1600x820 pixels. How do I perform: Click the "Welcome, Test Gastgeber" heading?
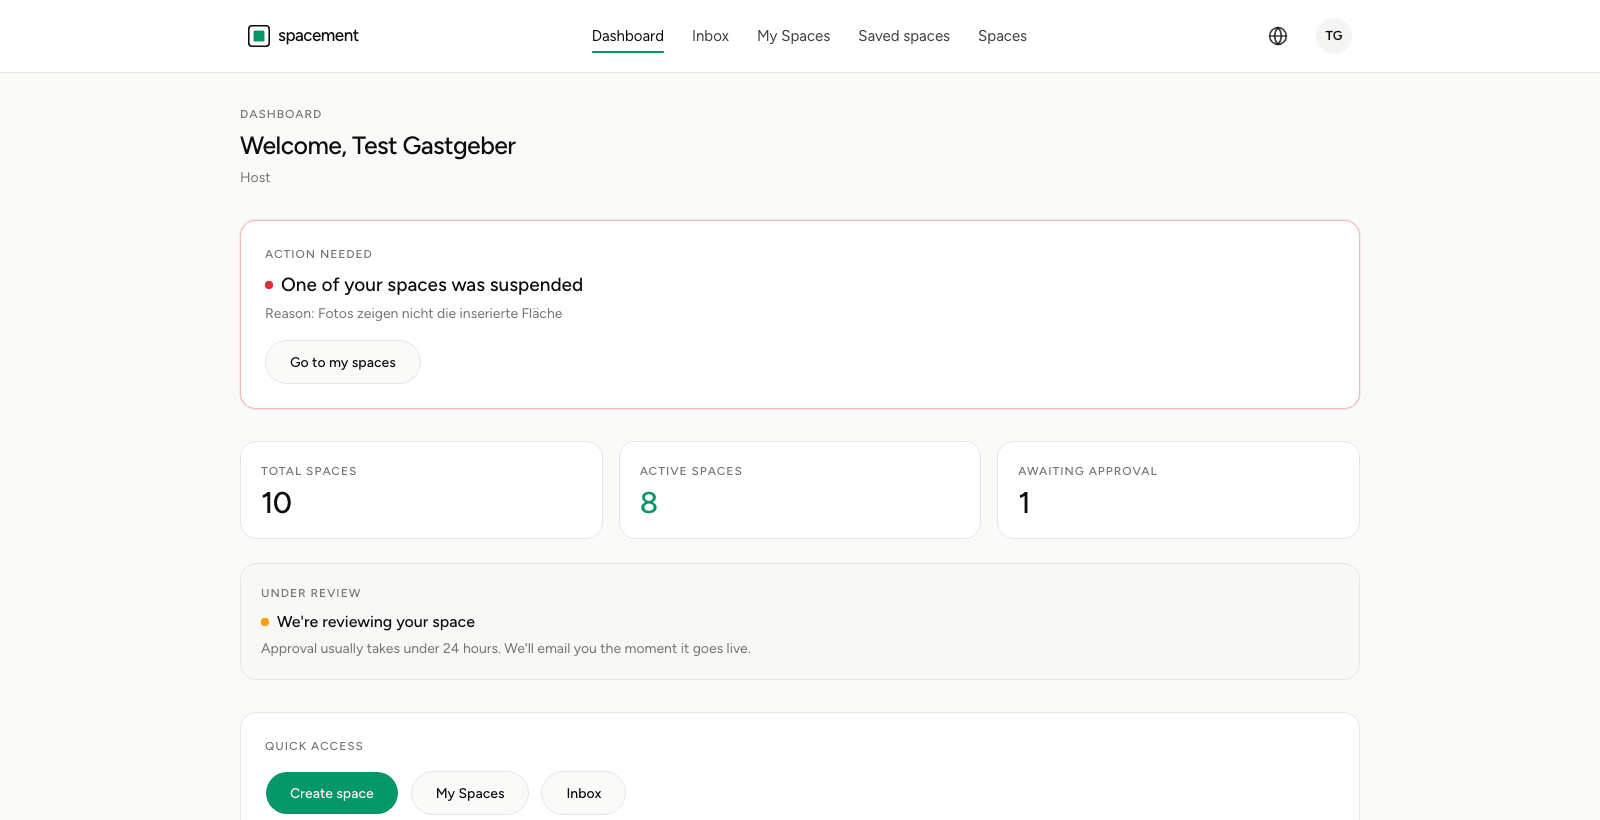[x=378, y=146]
